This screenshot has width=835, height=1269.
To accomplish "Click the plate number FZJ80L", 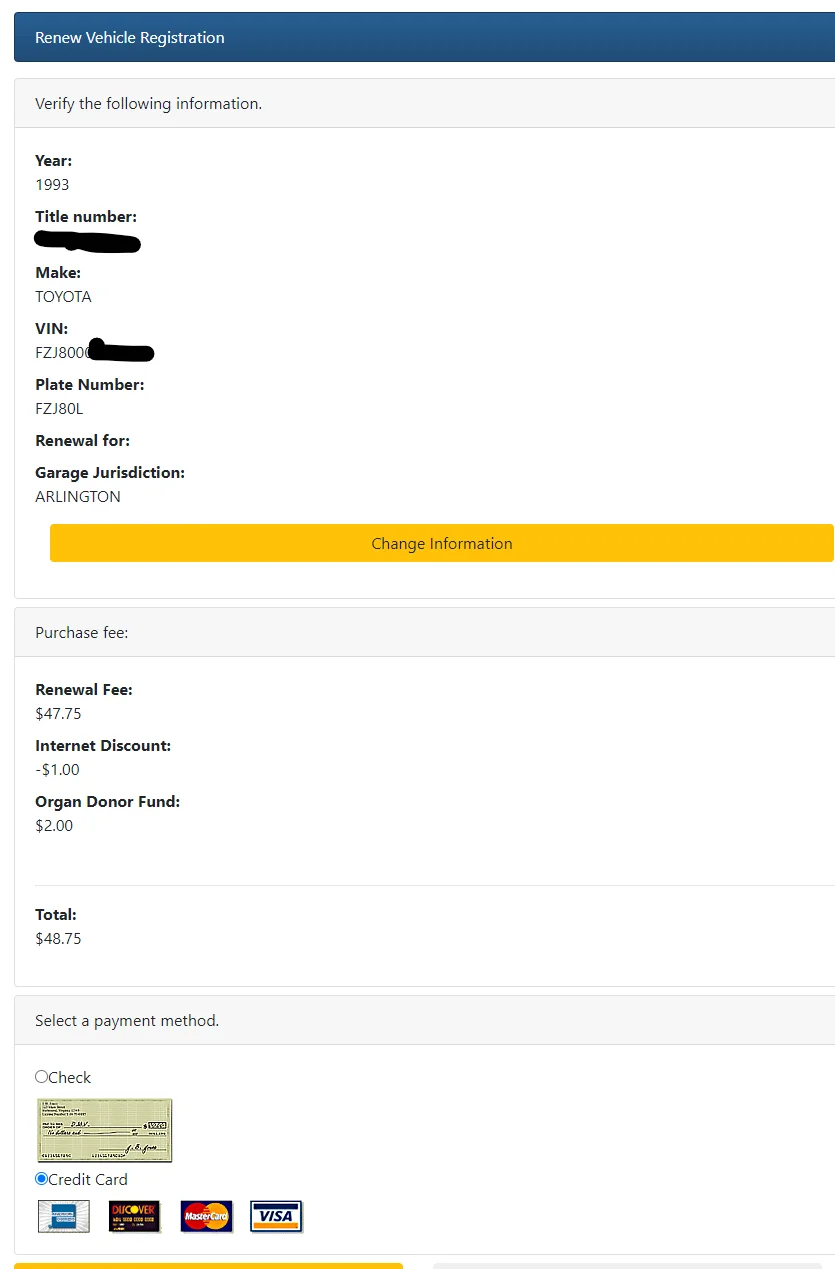I will (x=59, y=408).
